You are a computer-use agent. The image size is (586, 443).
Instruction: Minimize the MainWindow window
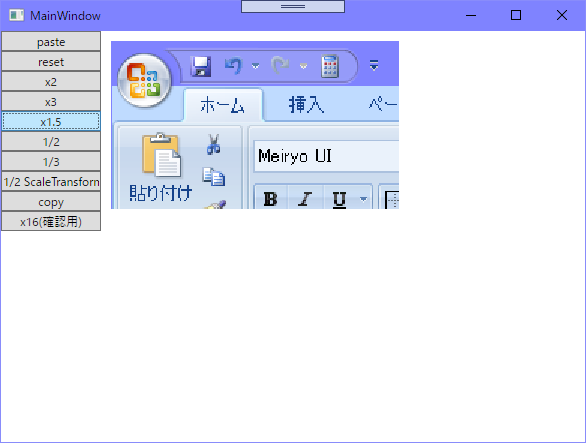(x=471, y=15)
